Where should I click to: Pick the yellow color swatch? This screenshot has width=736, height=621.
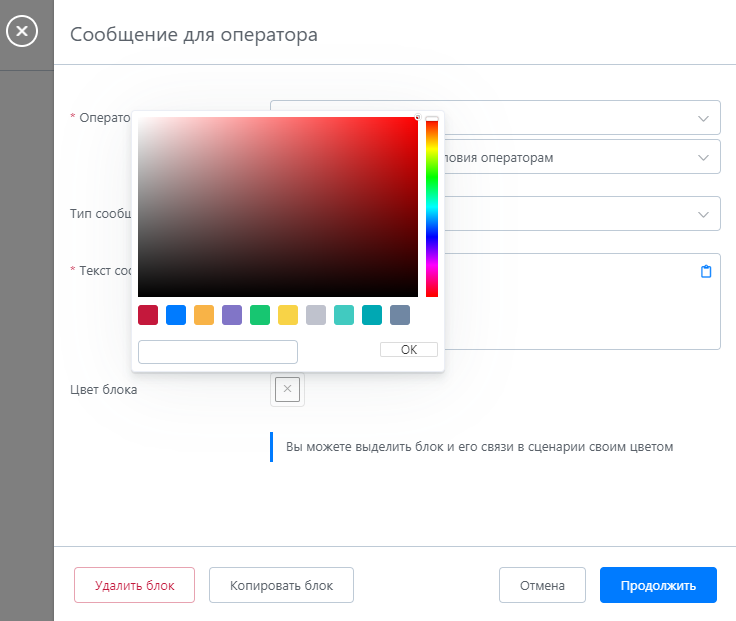[288, 315]
